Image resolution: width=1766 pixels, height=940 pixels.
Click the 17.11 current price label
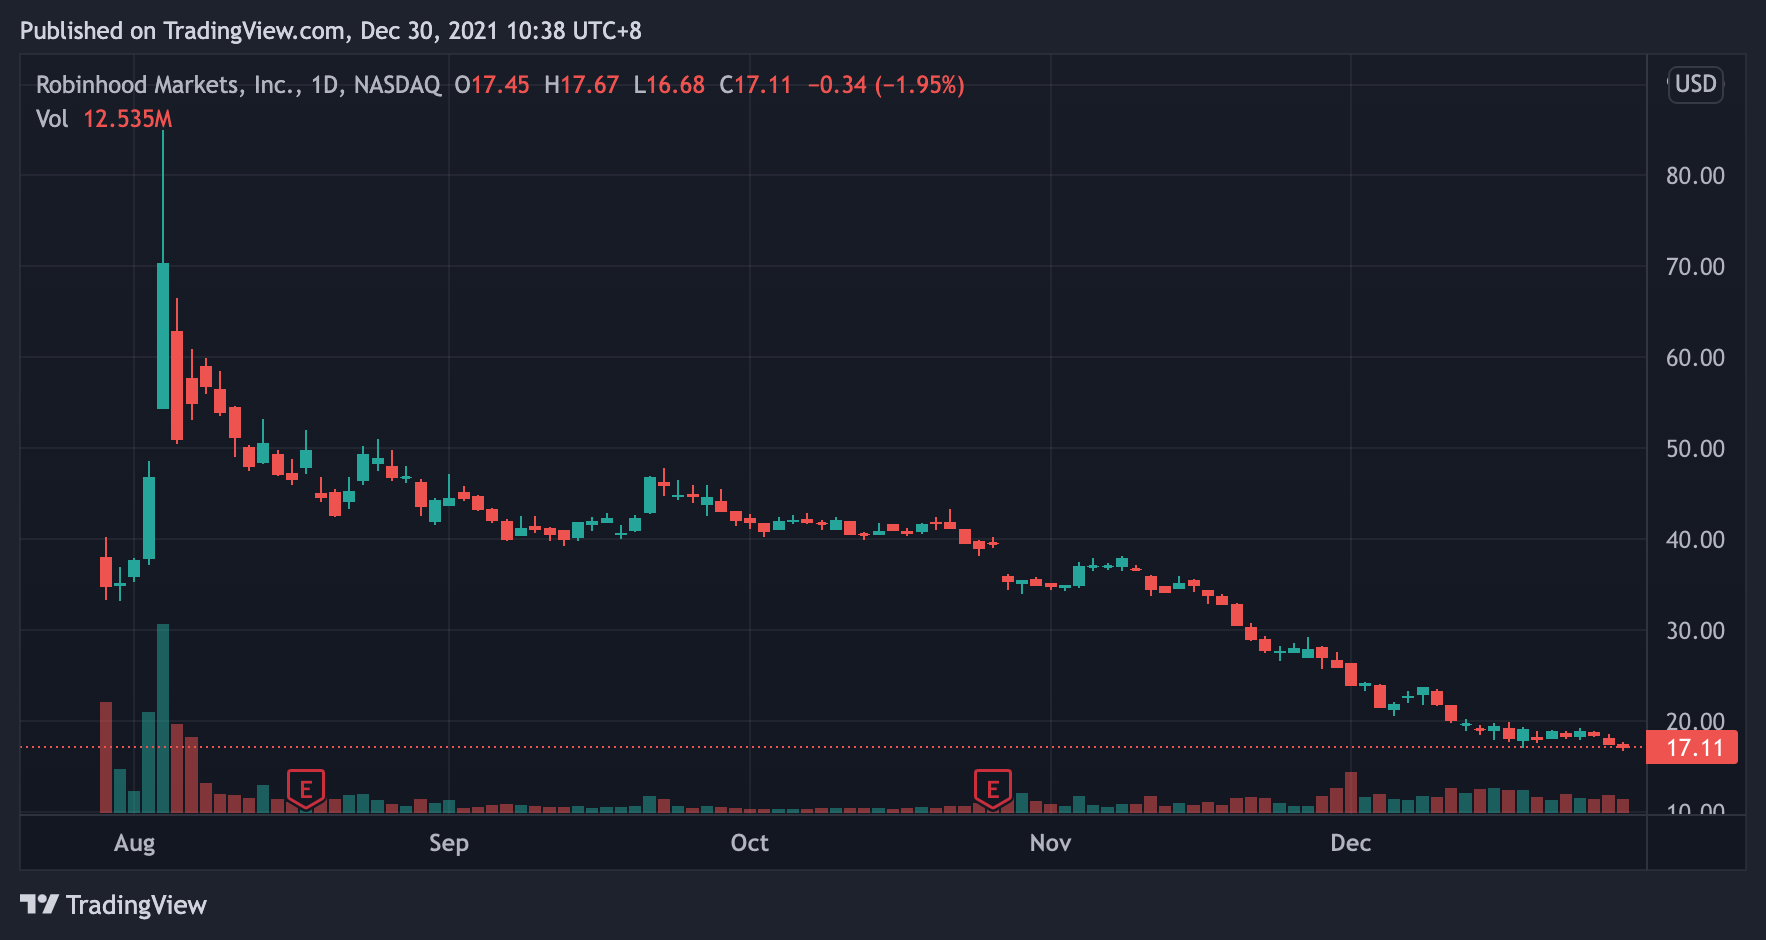click(1692, 747)
